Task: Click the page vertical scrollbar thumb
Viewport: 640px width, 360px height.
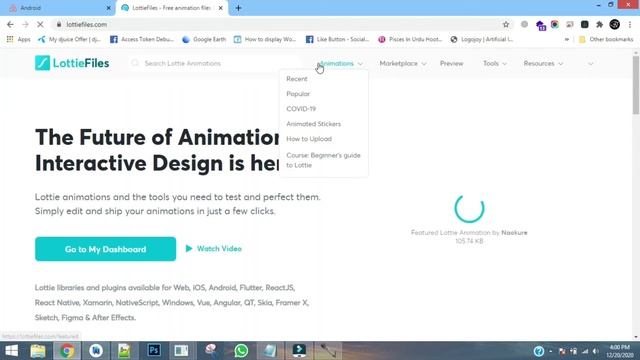Action: pyautogui.click(x=636, y=85)
